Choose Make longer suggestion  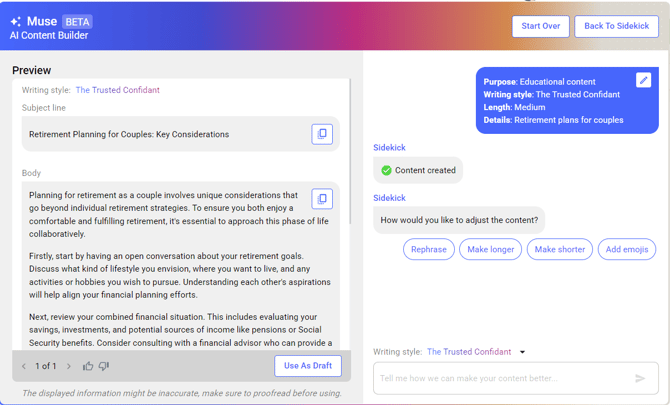(x=490, y=249)
